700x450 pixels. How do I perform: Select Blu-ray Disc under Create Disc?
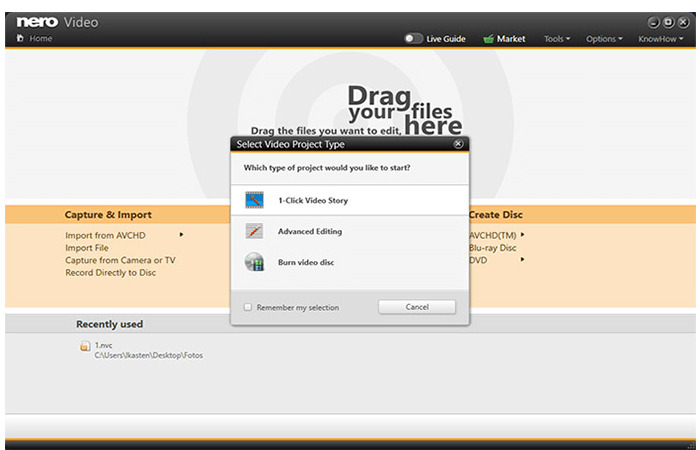pyautogui.click(x=492, y=248)
